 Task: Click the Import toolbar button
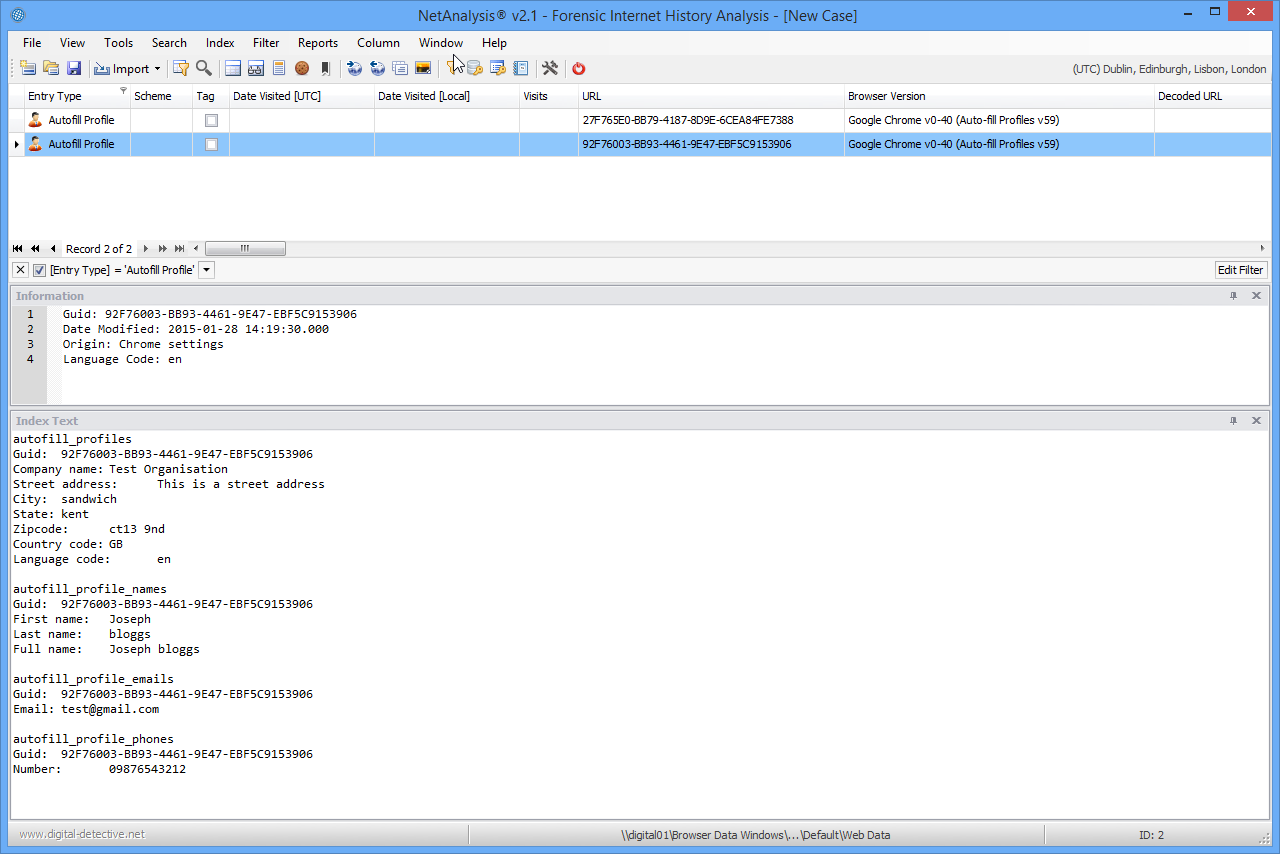pos(121,68)
